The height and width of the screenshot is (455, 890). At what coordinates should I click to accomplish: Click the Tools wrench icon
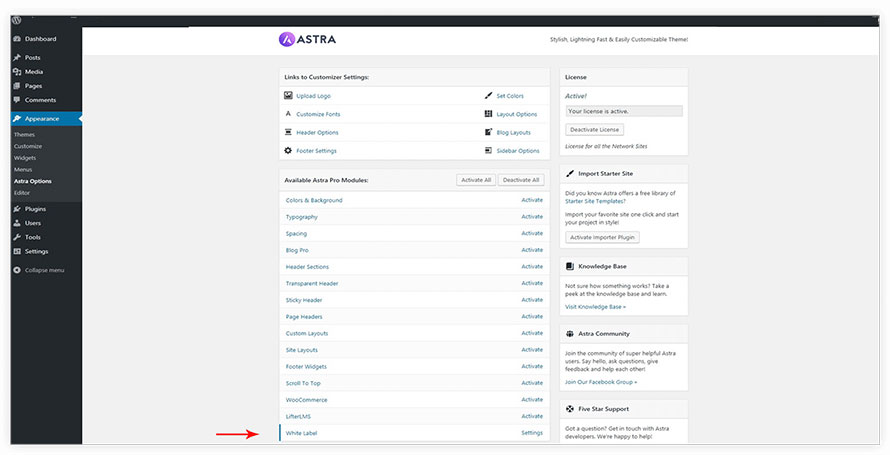coord(17,237)
